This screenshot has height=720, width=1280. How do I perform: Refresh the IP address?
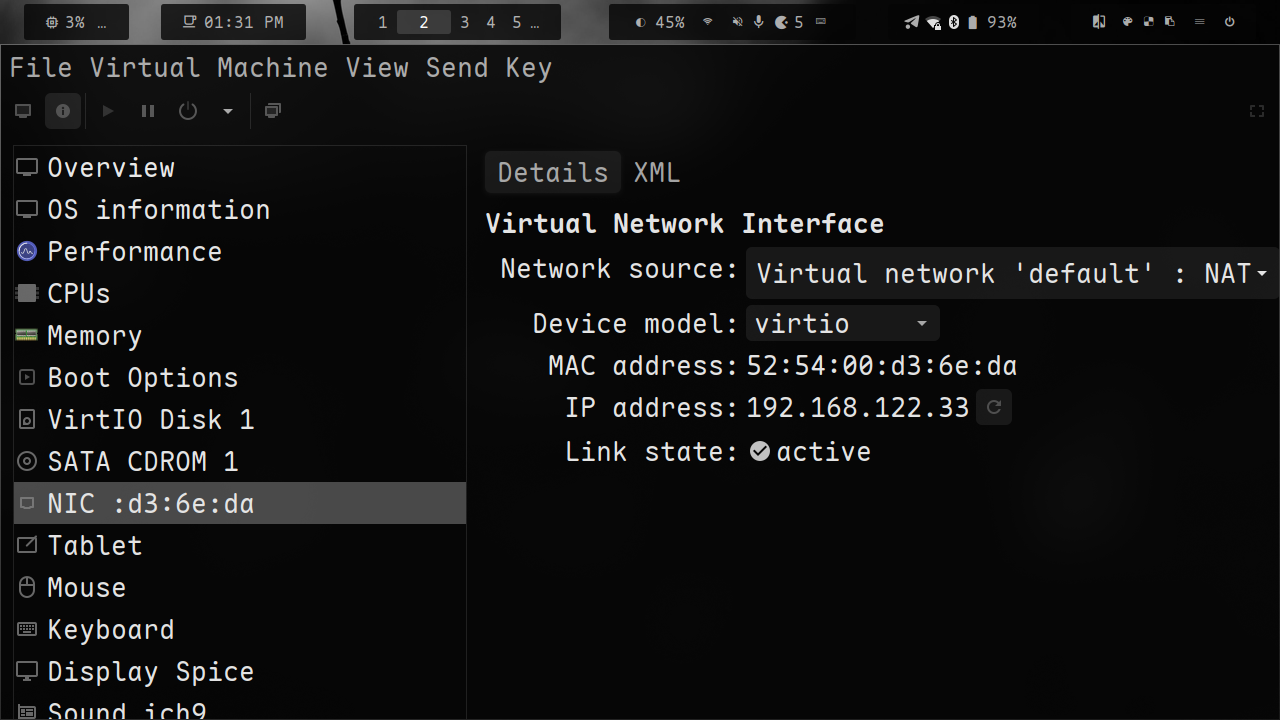pyautogui.click(x=994, y=407)
